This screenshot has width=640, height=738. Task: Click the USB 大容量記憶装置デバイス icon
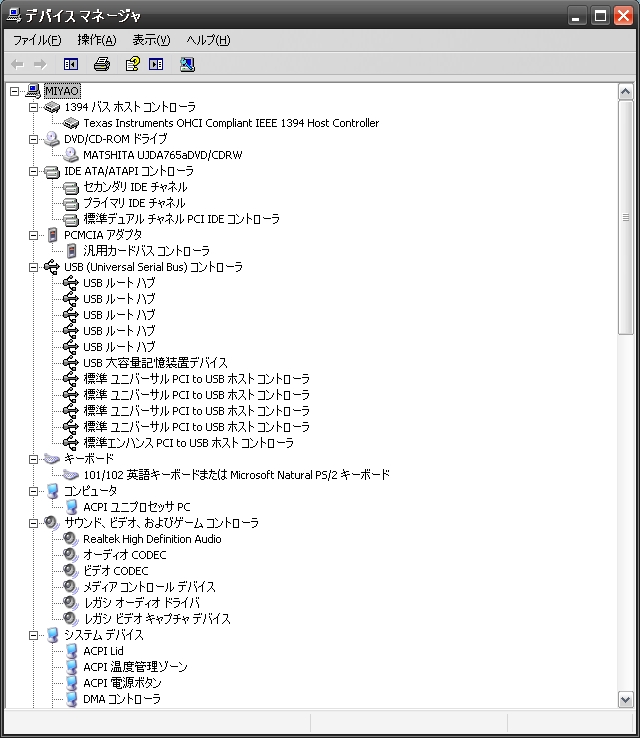pyautogui.click(x=71, y=363)
